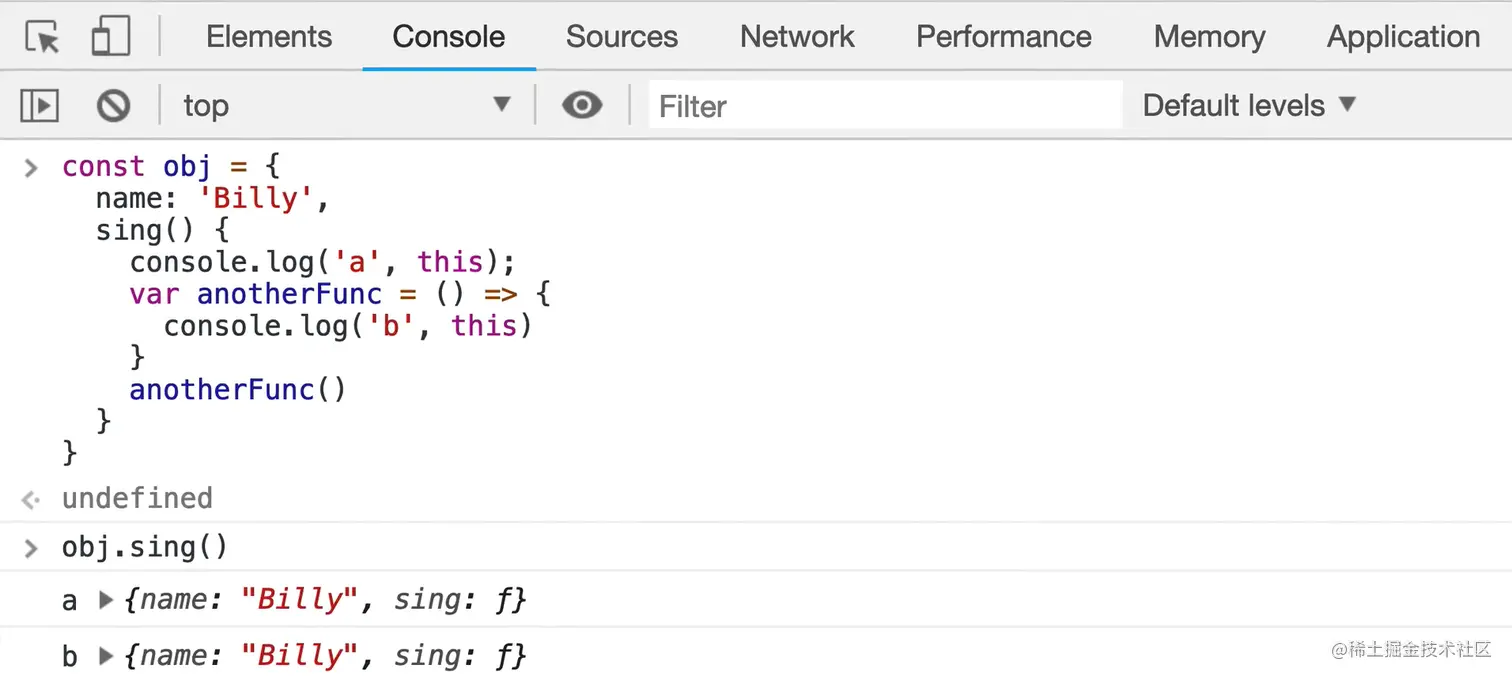Viewport: 1512px width, 680px height.
Task: Open the Sources tab
Action: coord(621,37)
